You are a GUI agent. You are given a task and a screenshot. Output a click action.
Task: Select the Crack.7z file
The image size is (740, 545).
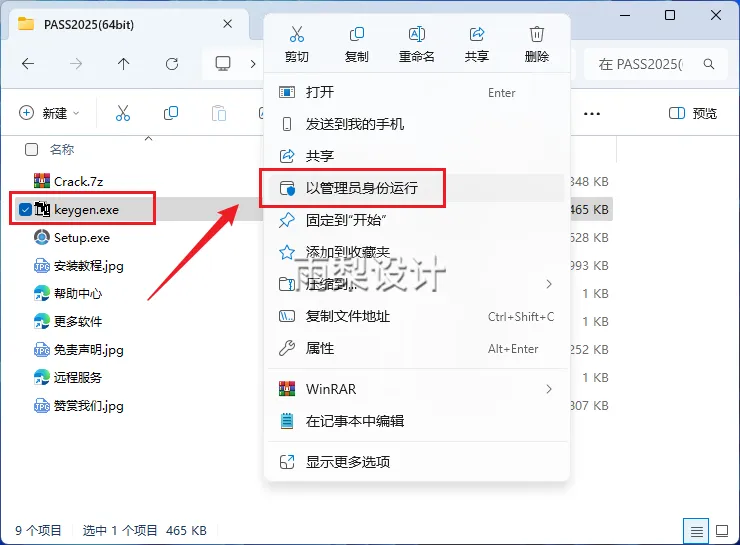pos(78,181)
